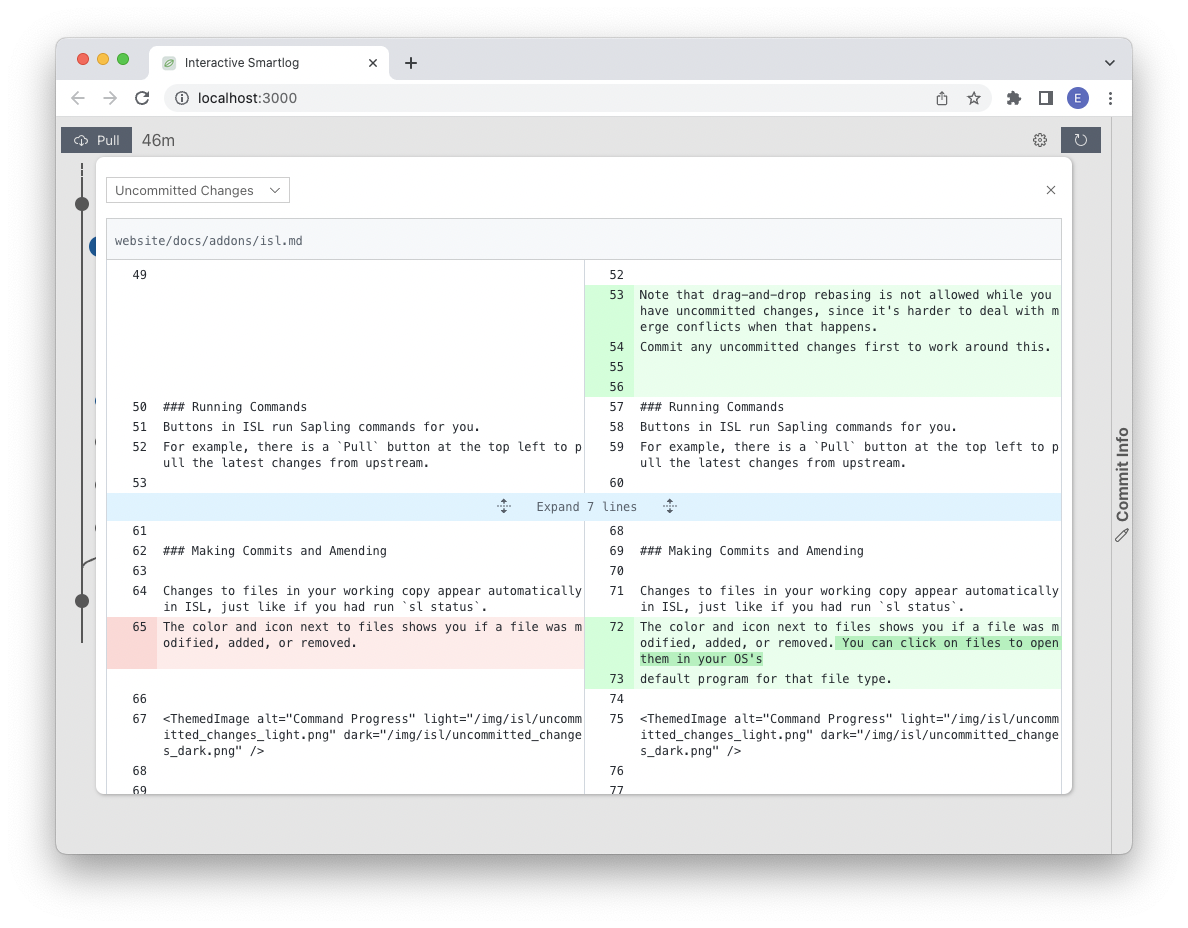Select the Interactive Smartlog tab
Image resolution: width=1188 pixels, height=928 pixels.
coord(269,63)
